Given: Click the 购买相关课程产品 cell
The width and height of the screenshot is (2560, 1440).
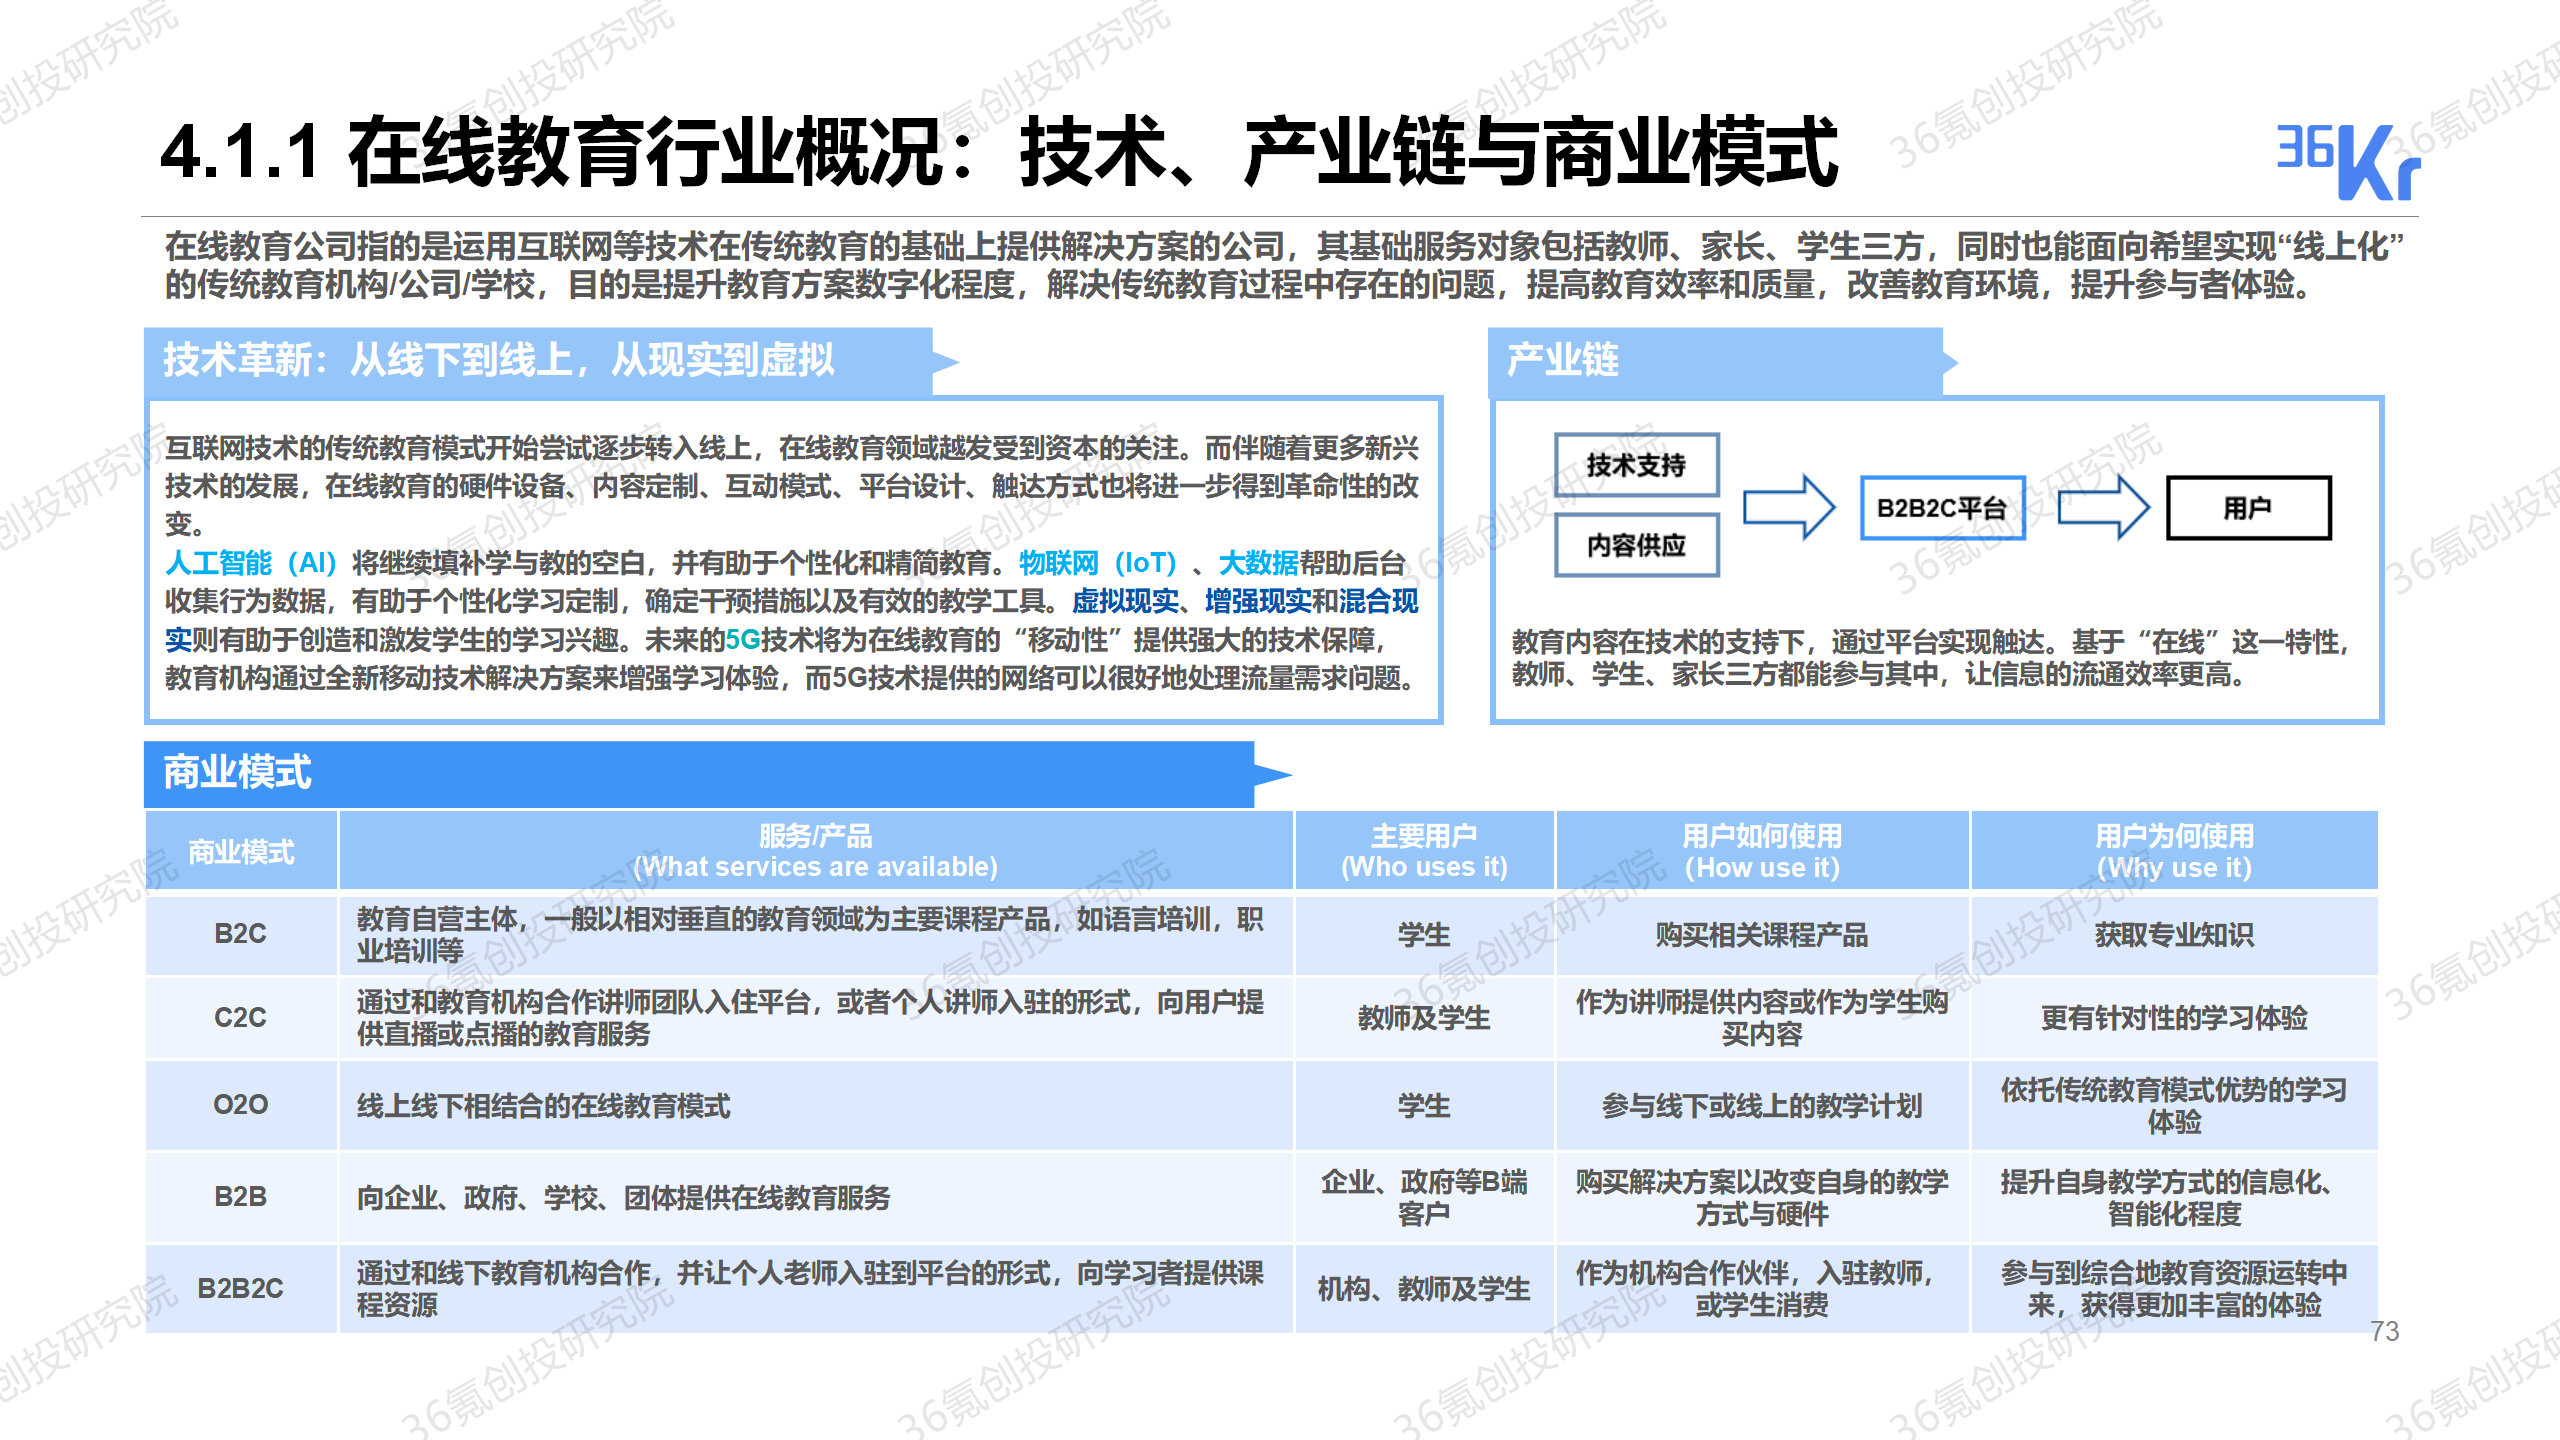Looking at the screenshot, I should 1762,934.
